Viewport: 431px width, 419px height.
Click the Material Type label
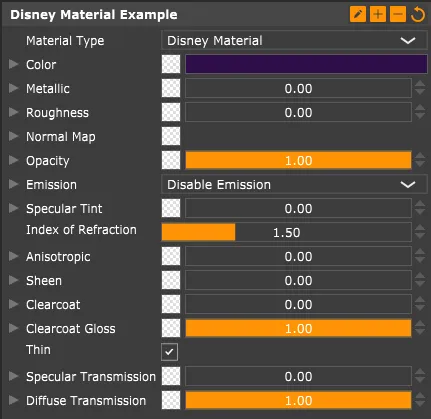point(65,41)
